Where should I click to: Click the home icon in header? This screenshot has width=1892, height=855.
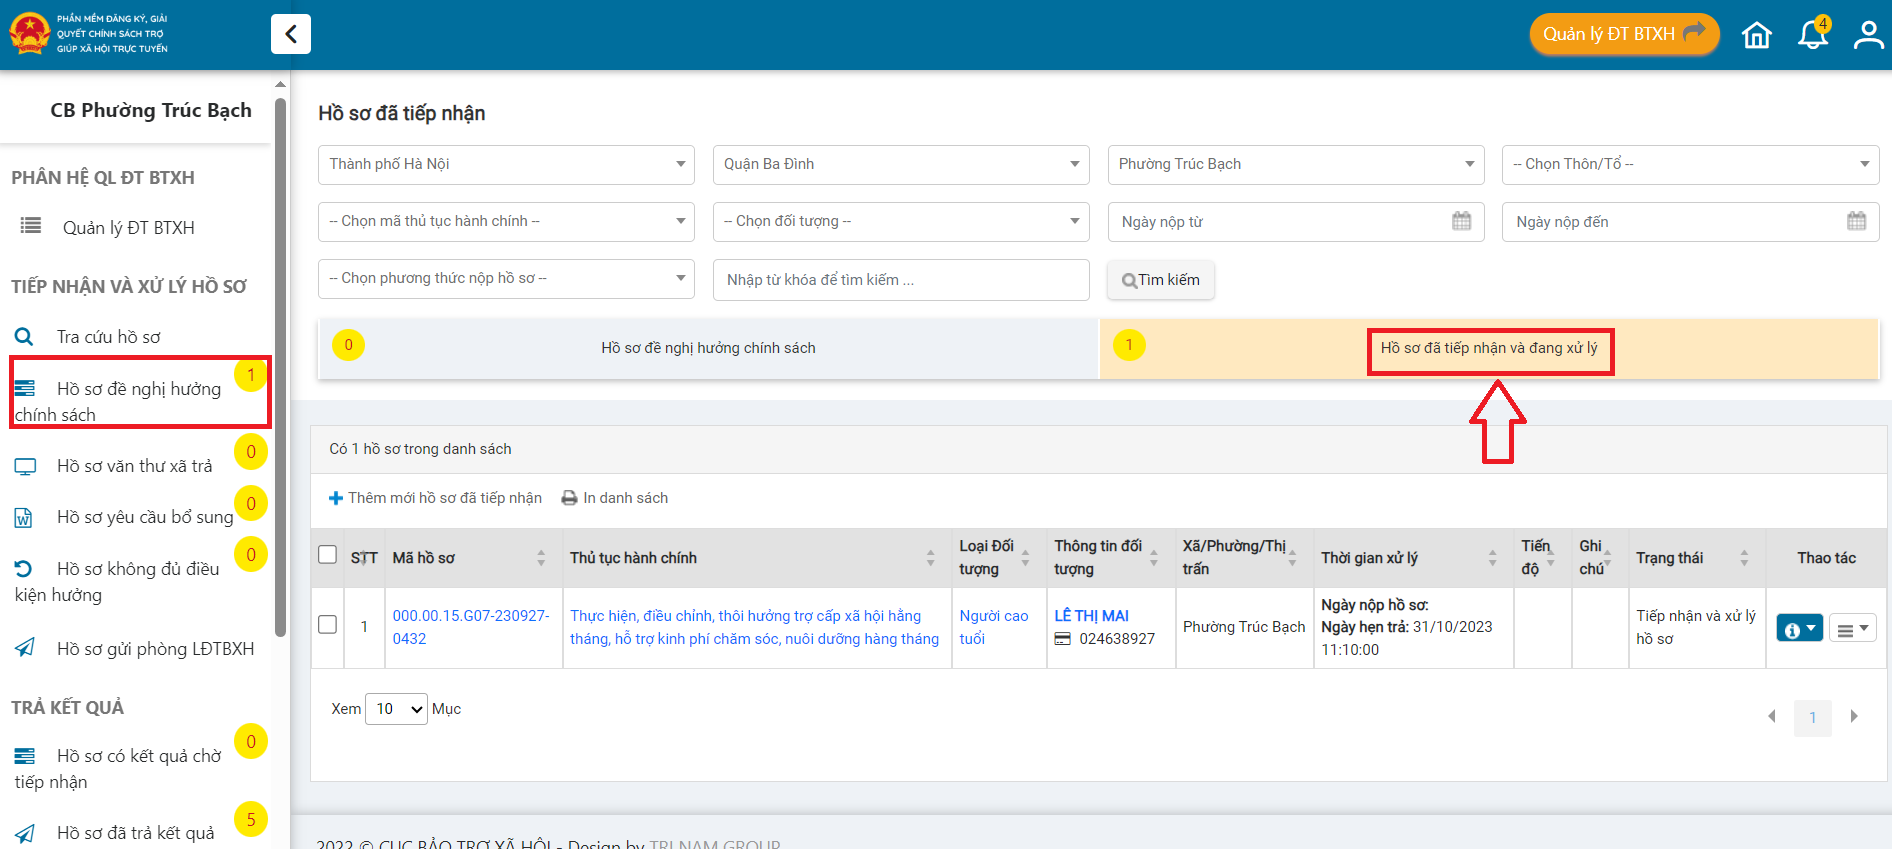(x=1756, y=35)
